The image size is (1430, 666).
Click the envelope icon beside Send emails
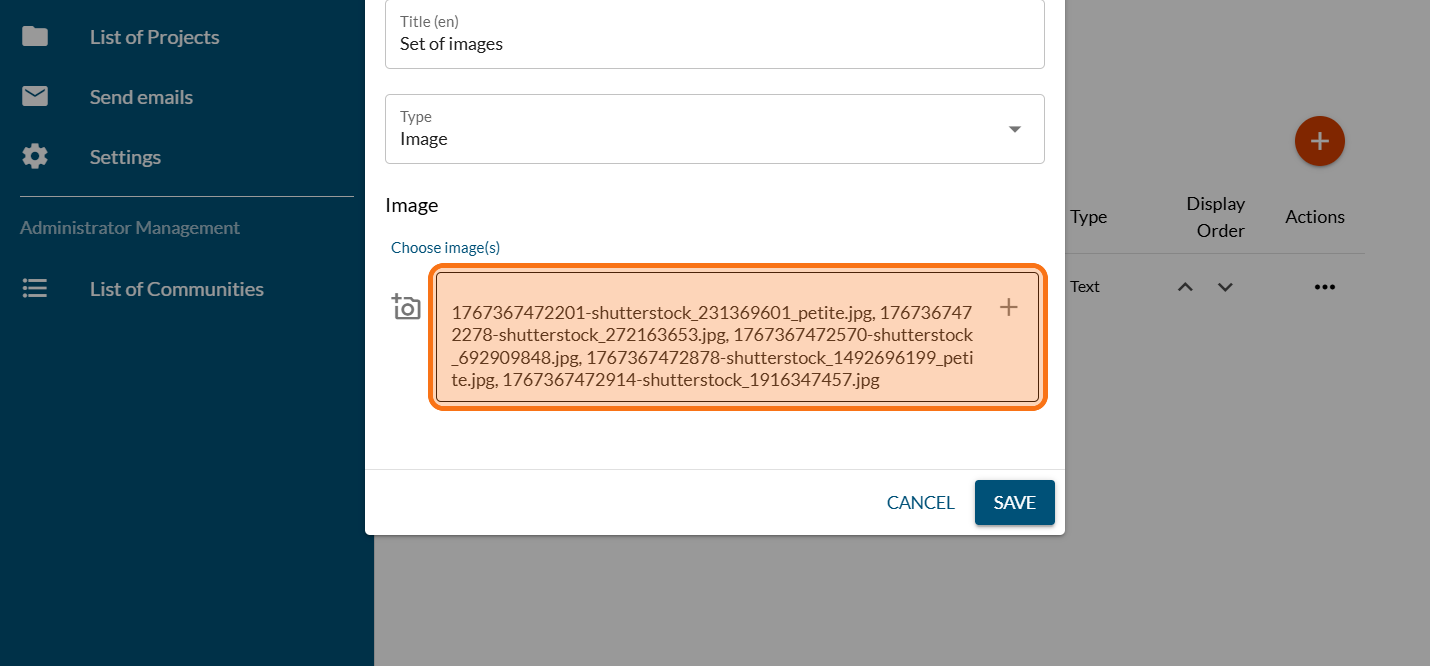[35, 97]
